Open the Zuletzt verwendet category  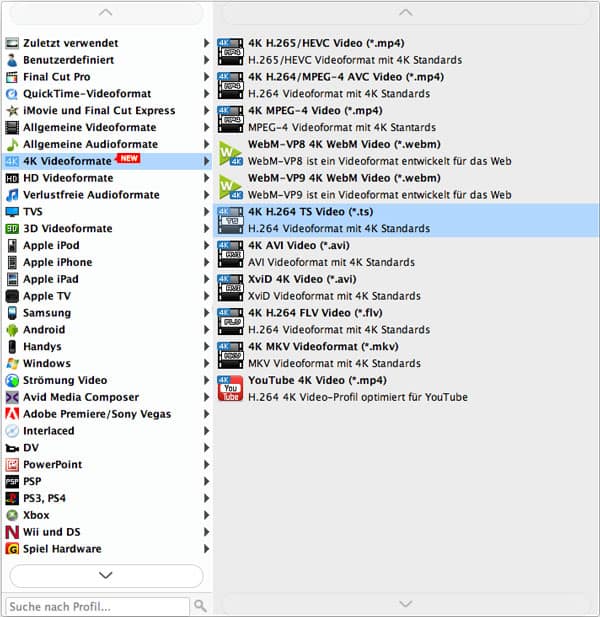pyautogui.click(x=70, y=43)
